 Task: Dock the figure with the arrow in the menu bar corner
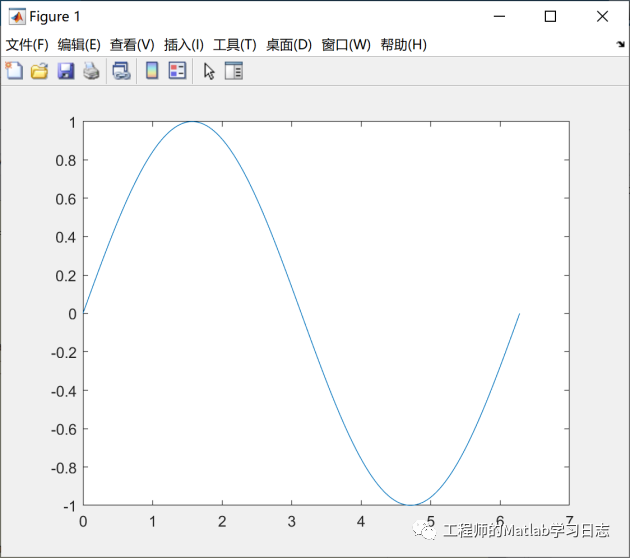pos(621,44)
